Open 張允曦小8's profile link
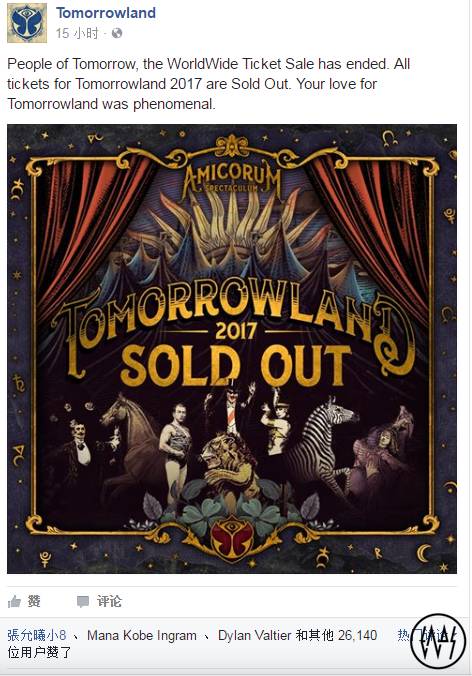The width and height of the screenshot is (472, 676). point(37,635)
